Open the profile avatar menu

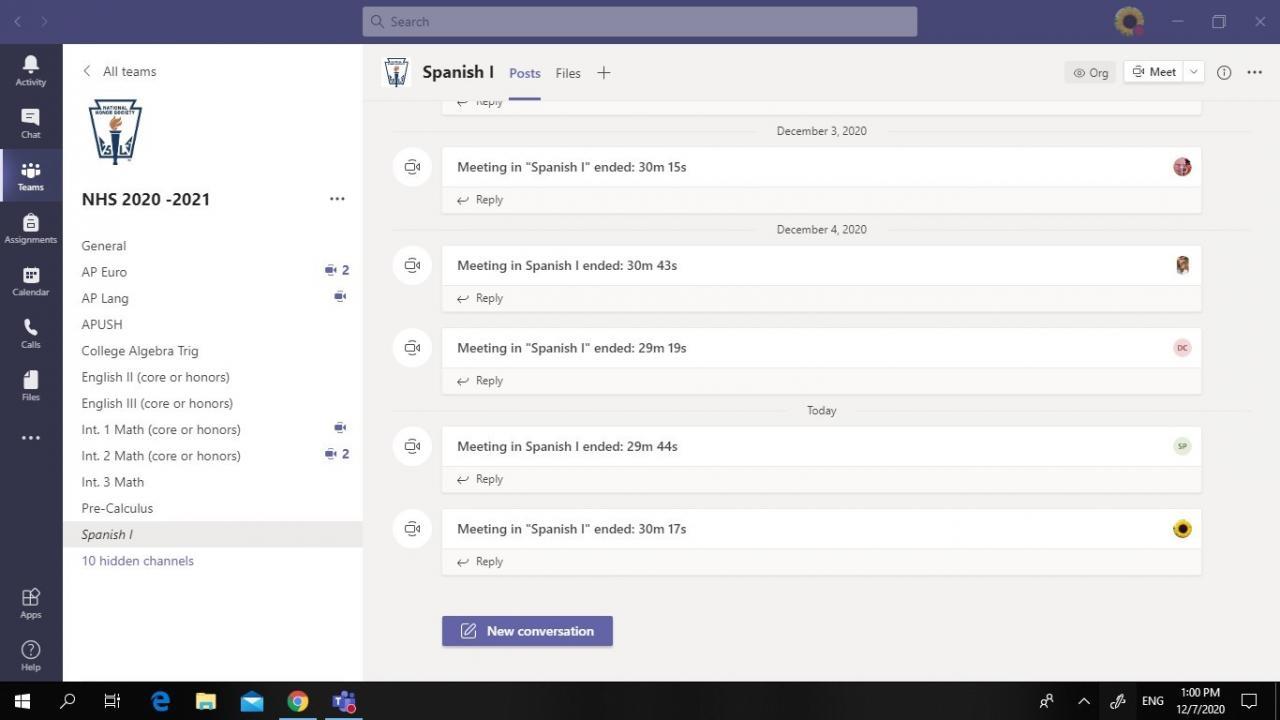coord(1129,21)
